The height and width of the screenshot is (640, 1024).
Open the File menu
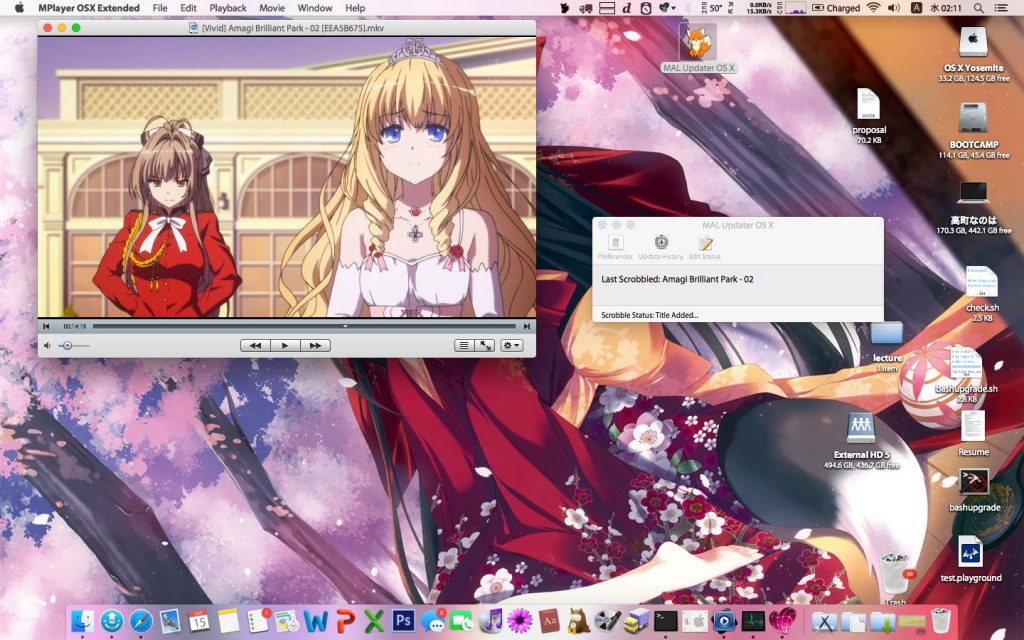coord(160,8)
